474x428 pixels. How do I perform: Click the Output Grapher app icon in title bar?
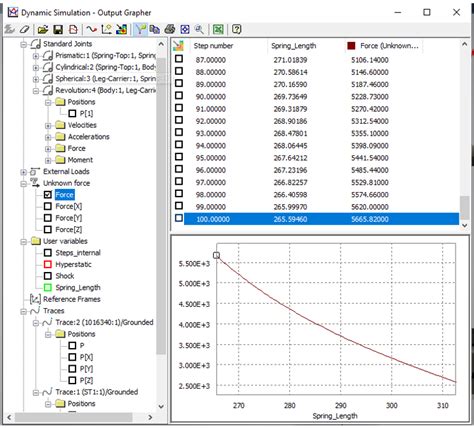pyautogui.click(x=13, y=12)
